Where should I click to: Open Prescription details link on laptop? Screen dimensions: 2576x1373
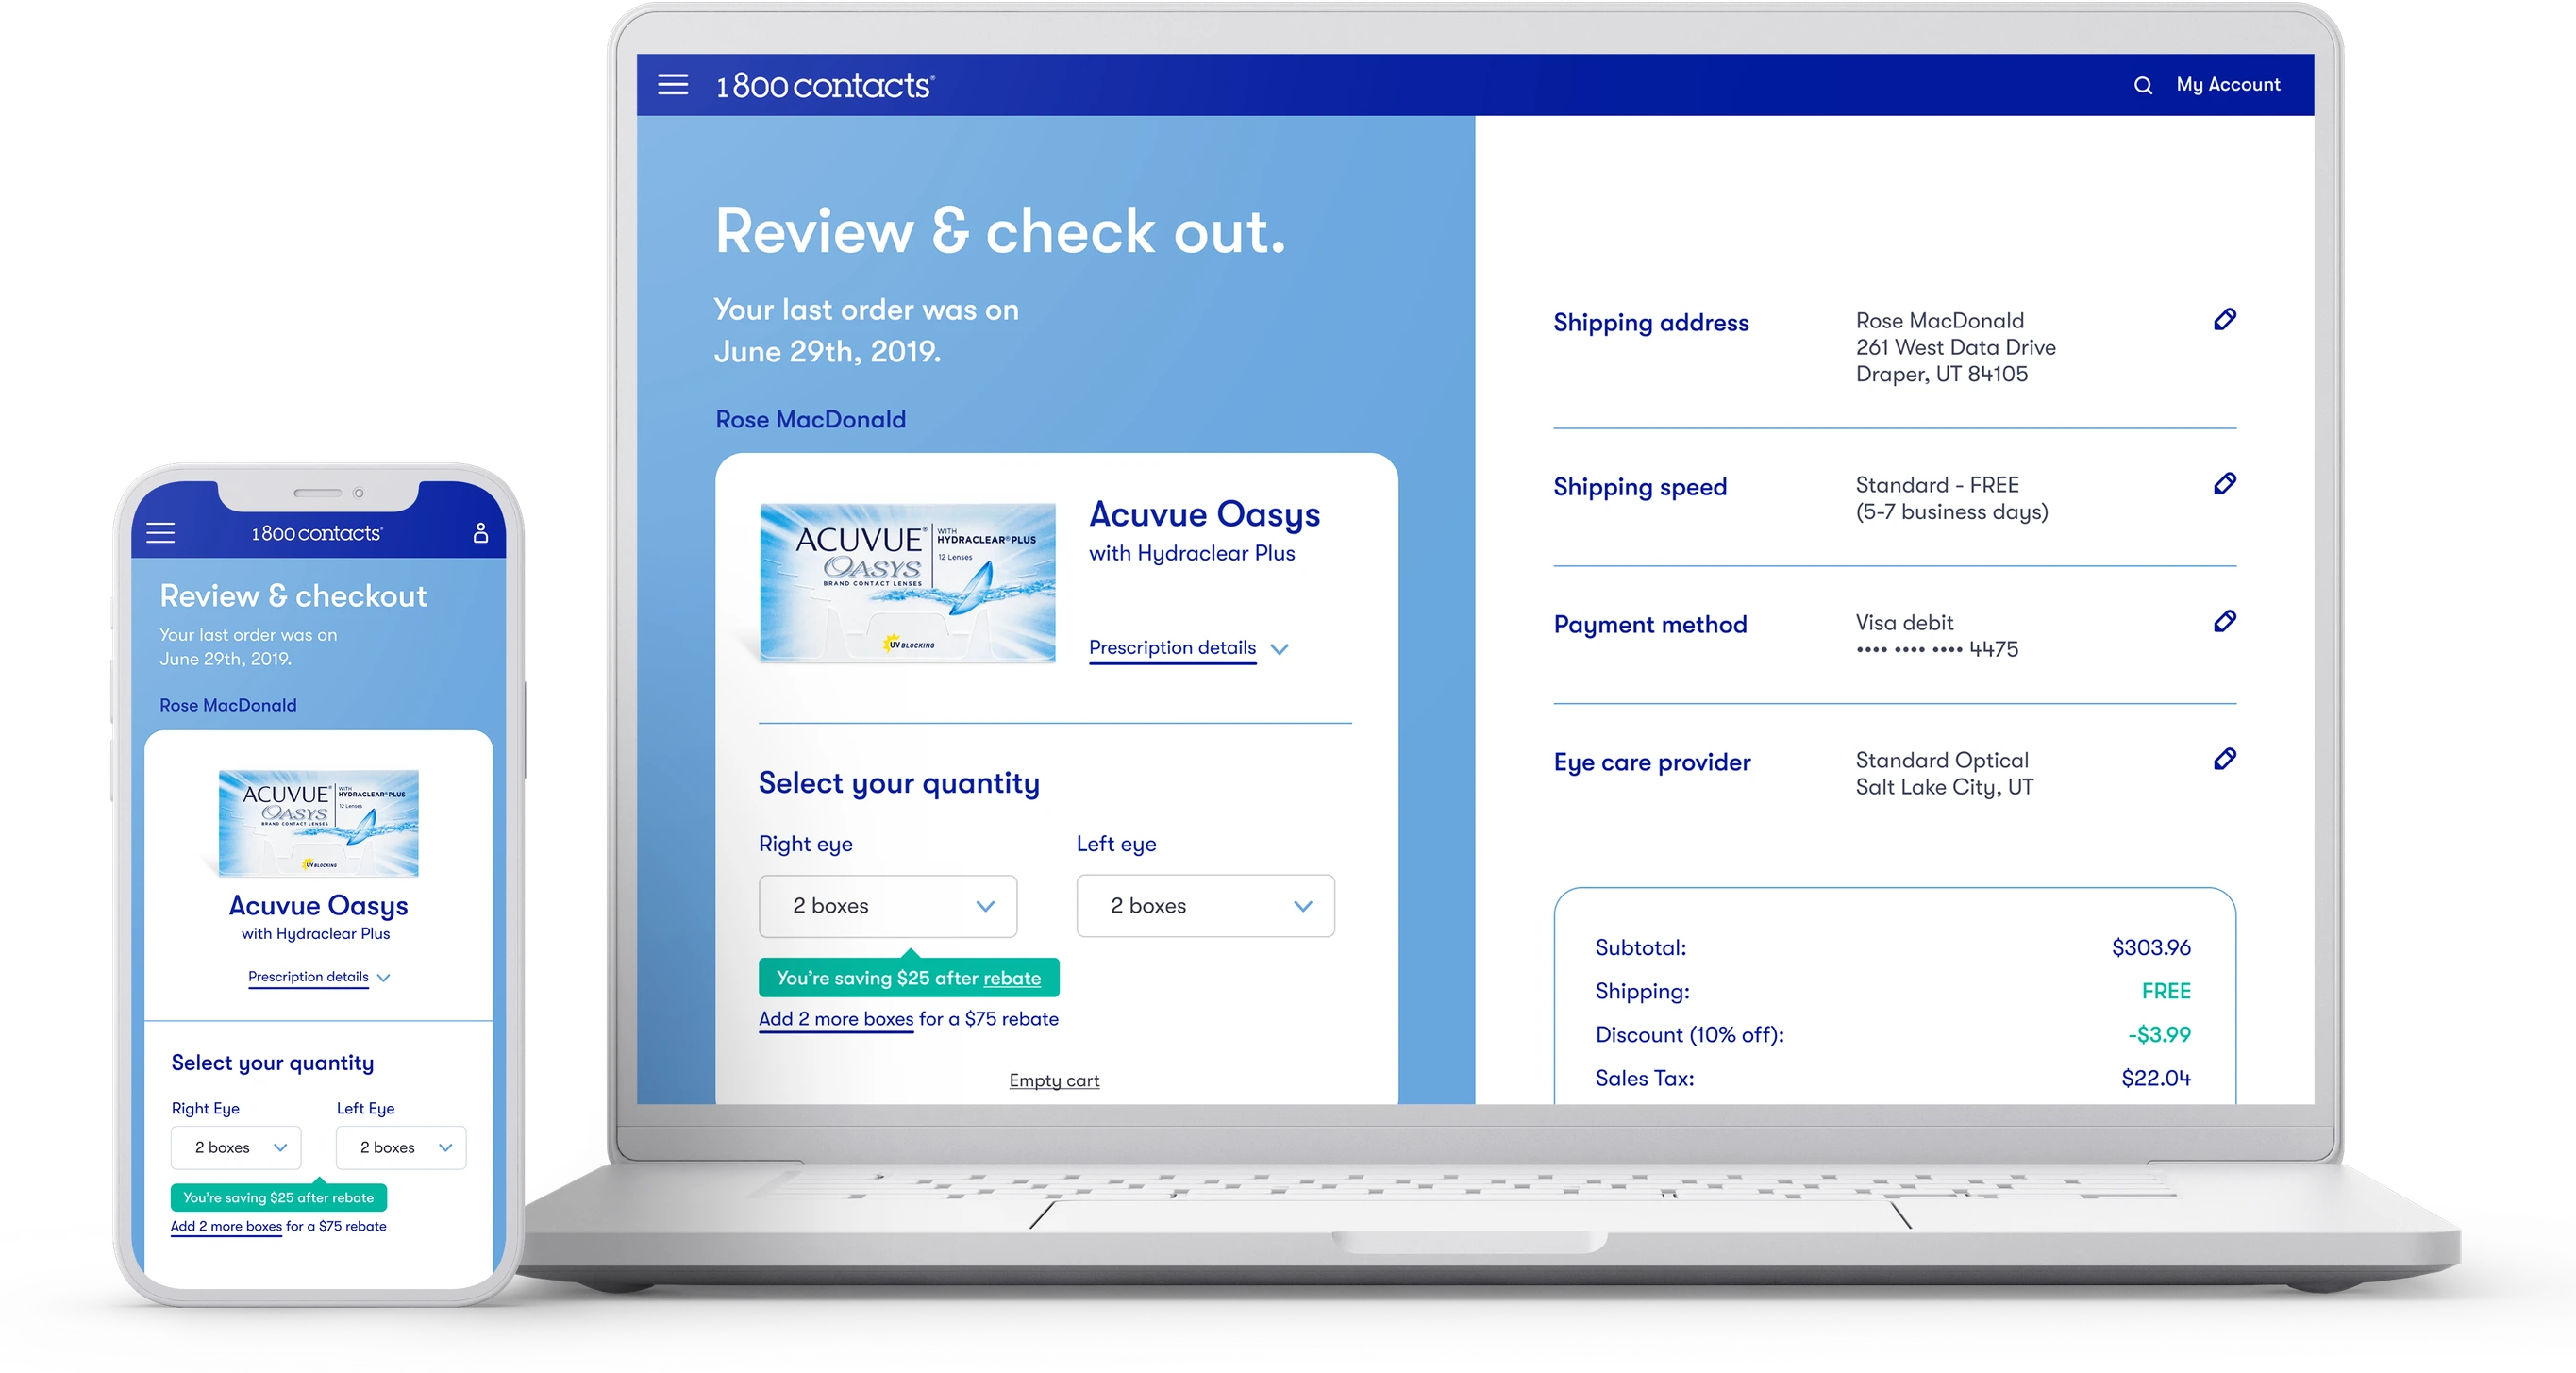click(1172, 648)
